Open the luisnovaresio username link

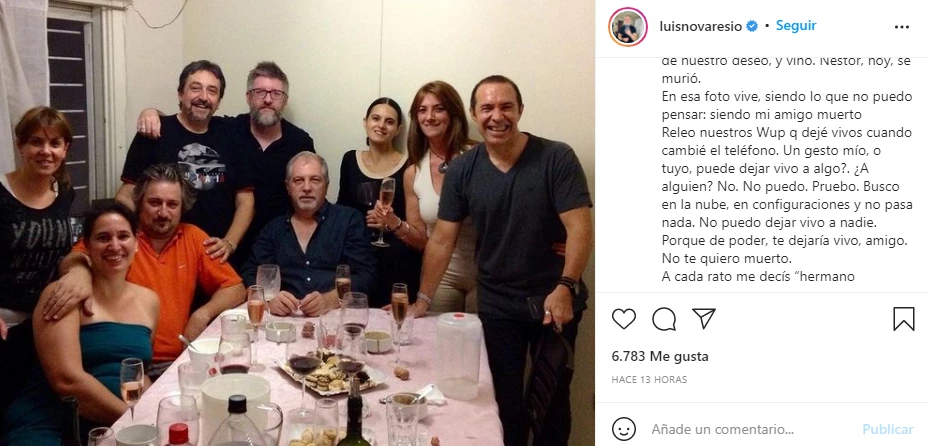700,26
